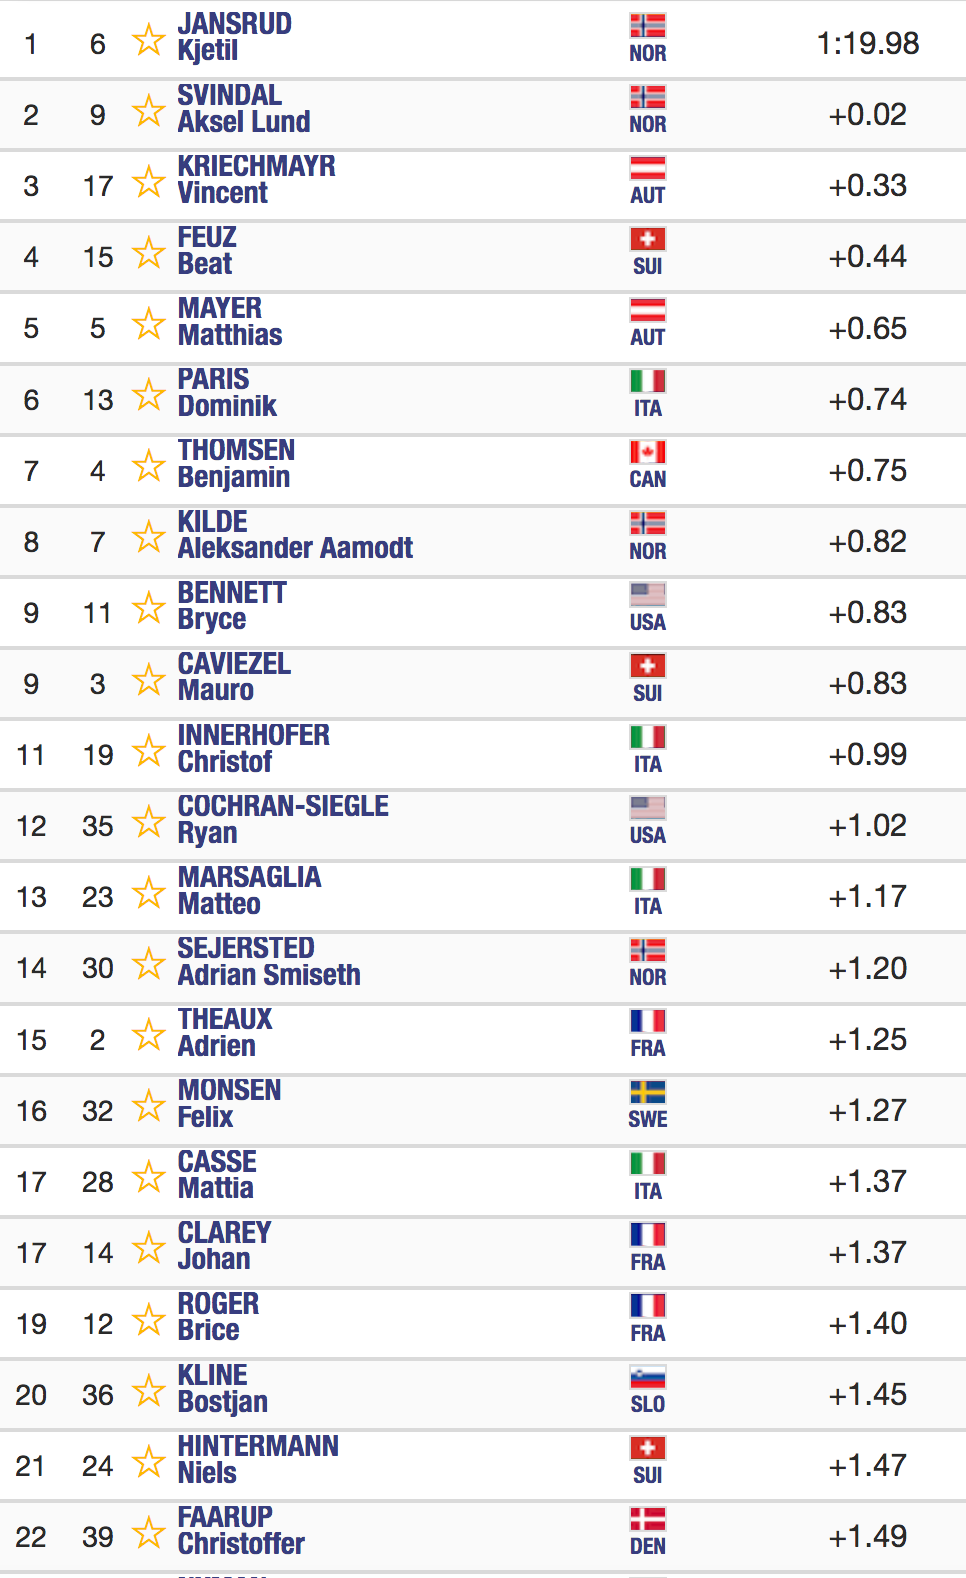
Task: View Paris Dominik athlete details
Action: 227,393
